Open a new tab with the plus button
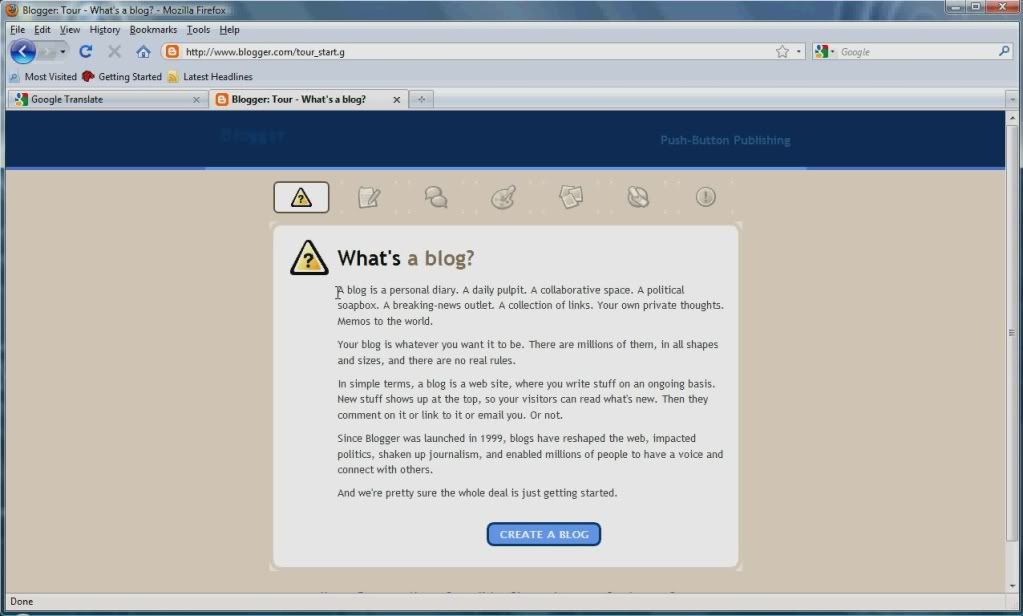 [x=421, y=99]
